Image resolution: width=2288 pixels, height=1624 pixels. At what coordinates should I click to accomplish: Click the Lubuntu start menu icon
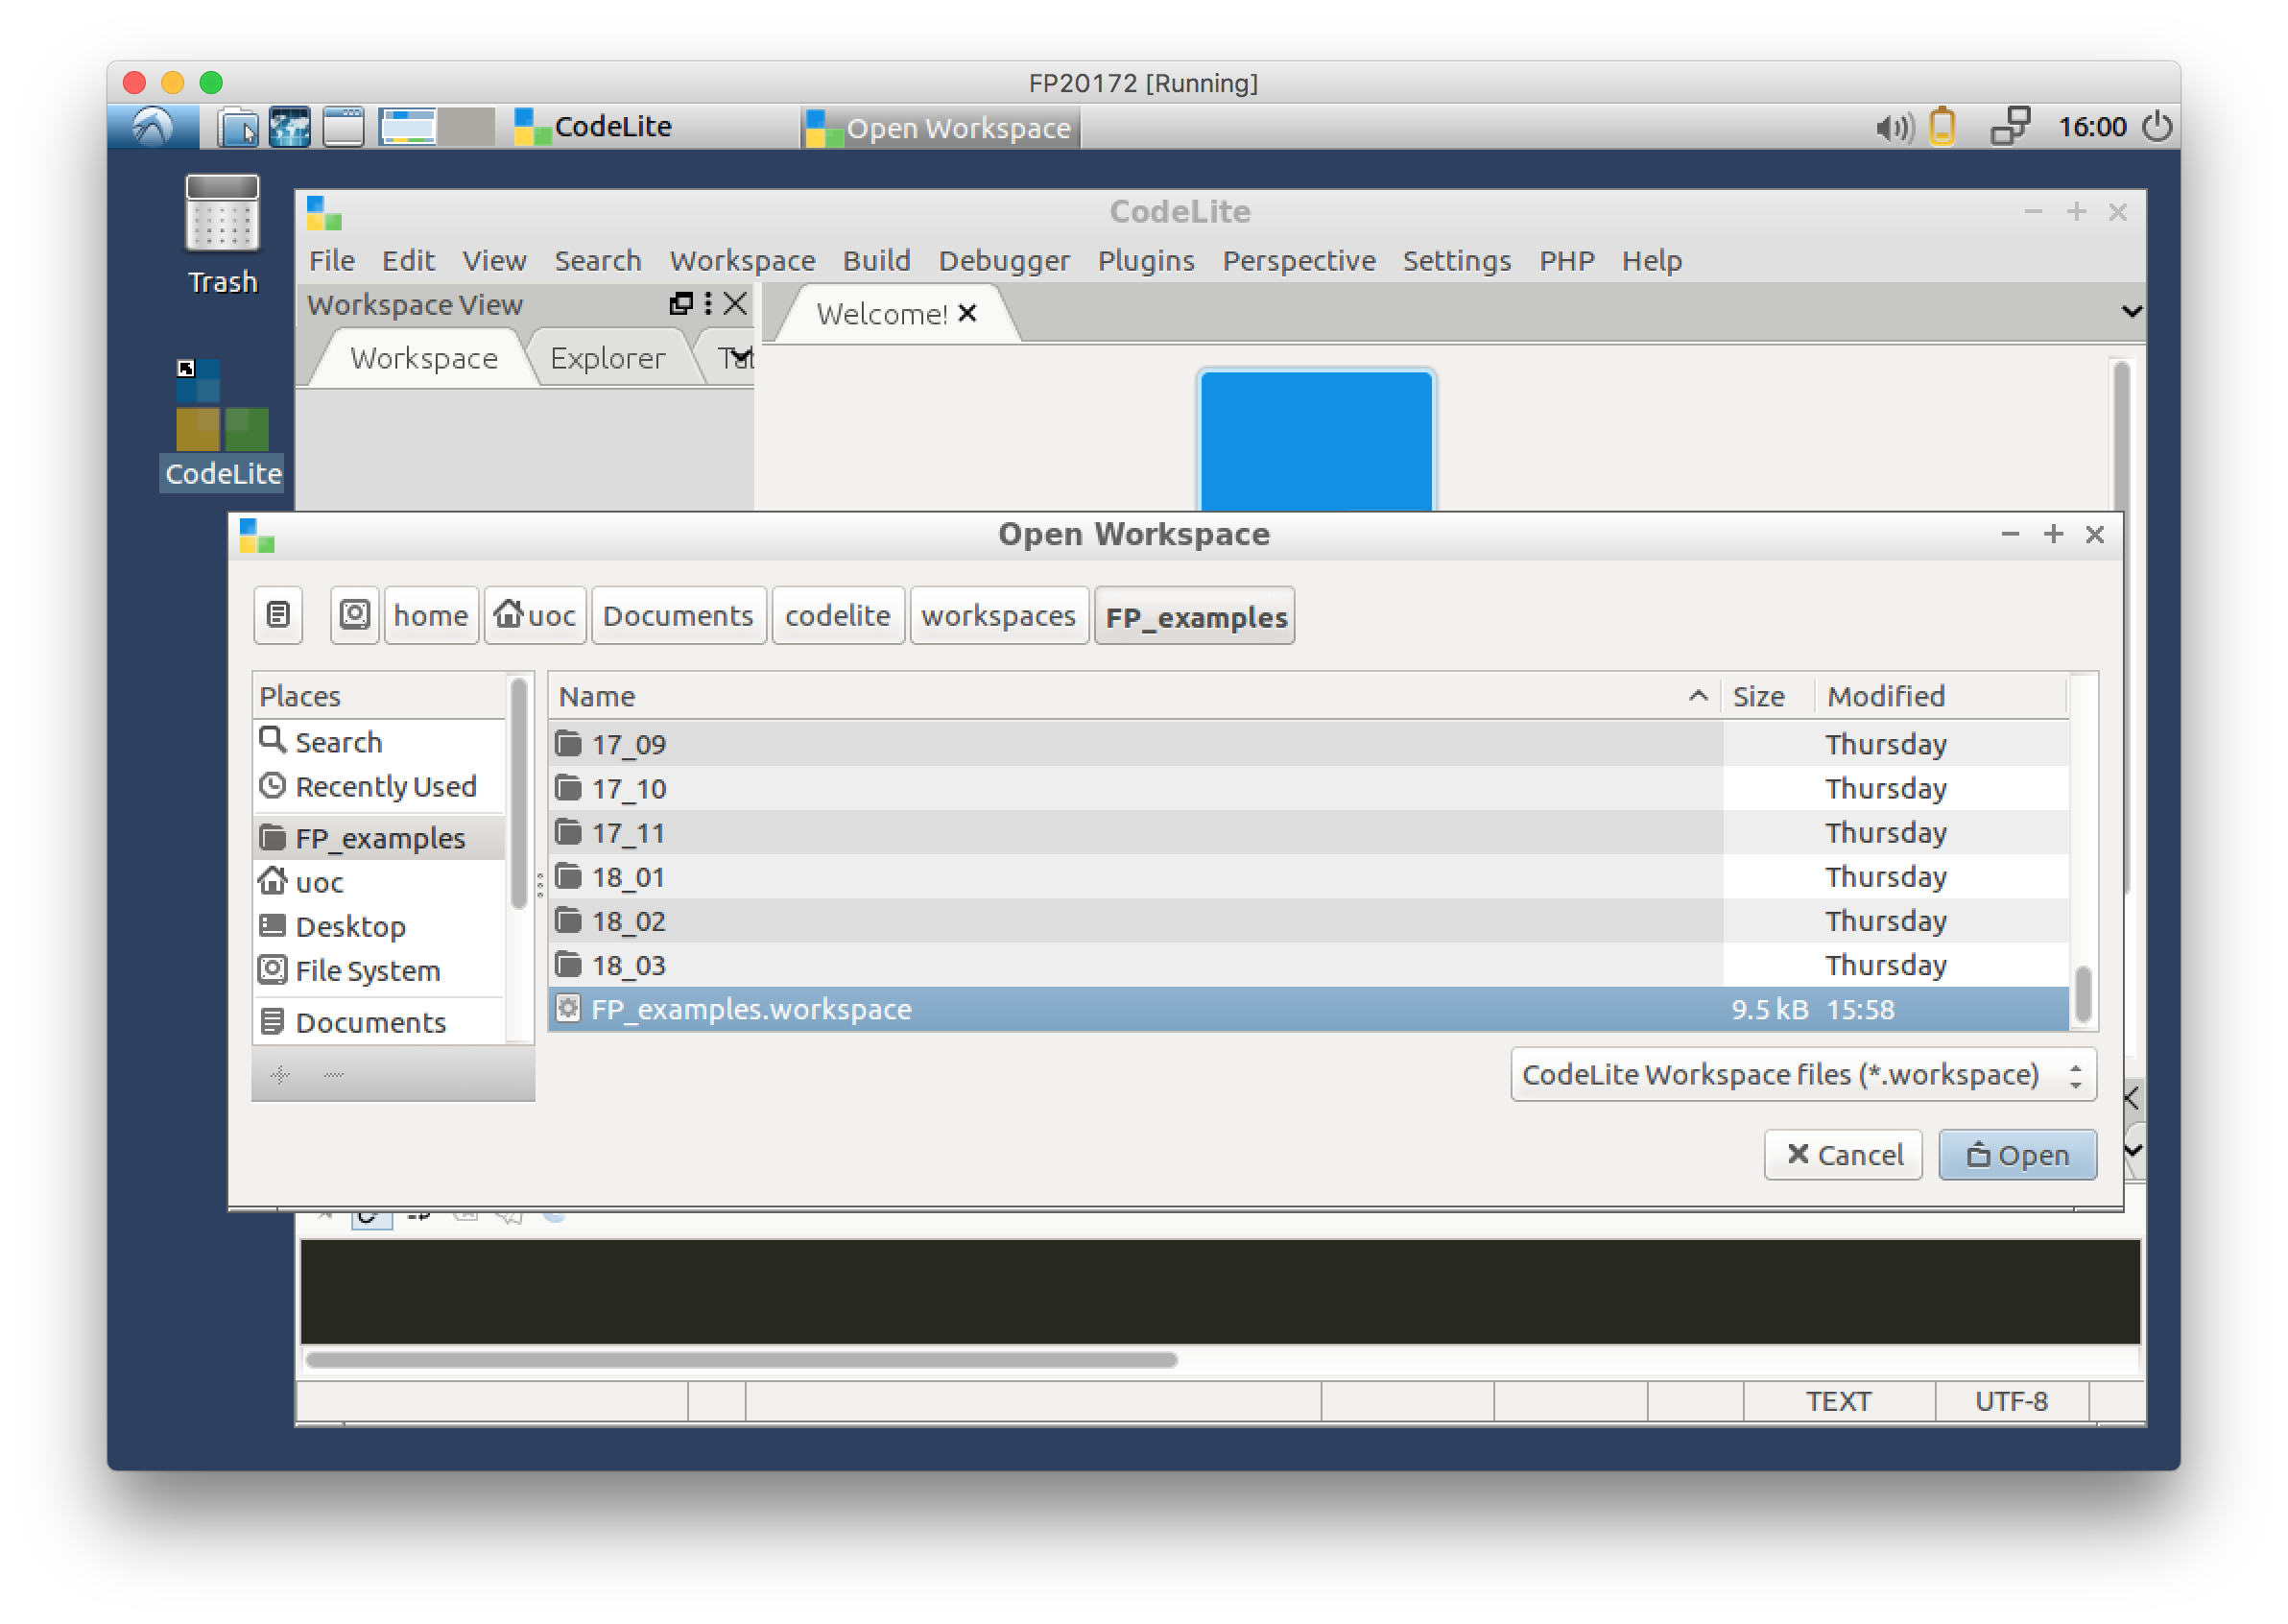click(153, 127)
